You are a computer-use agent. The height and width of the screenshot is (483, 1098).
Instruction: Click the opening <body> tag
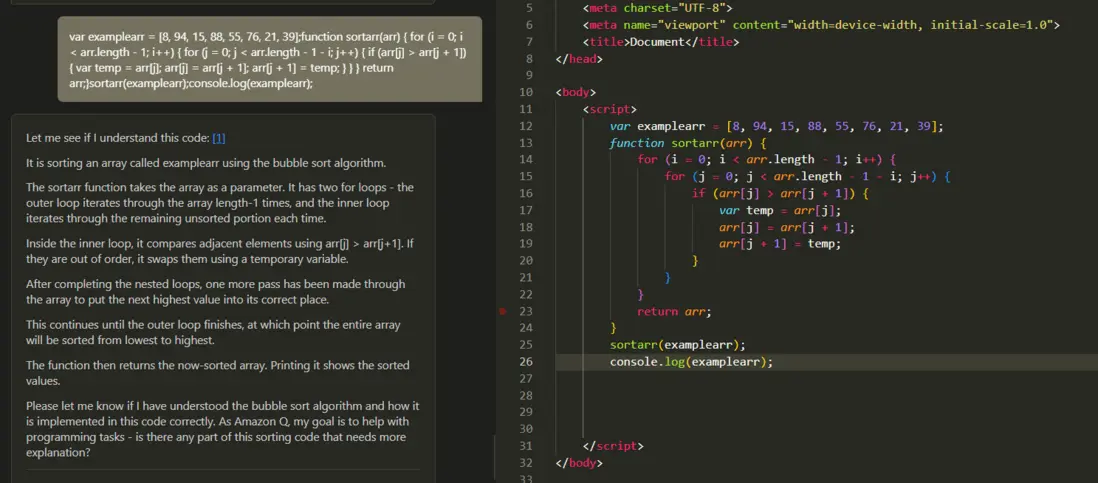(576, 92)
